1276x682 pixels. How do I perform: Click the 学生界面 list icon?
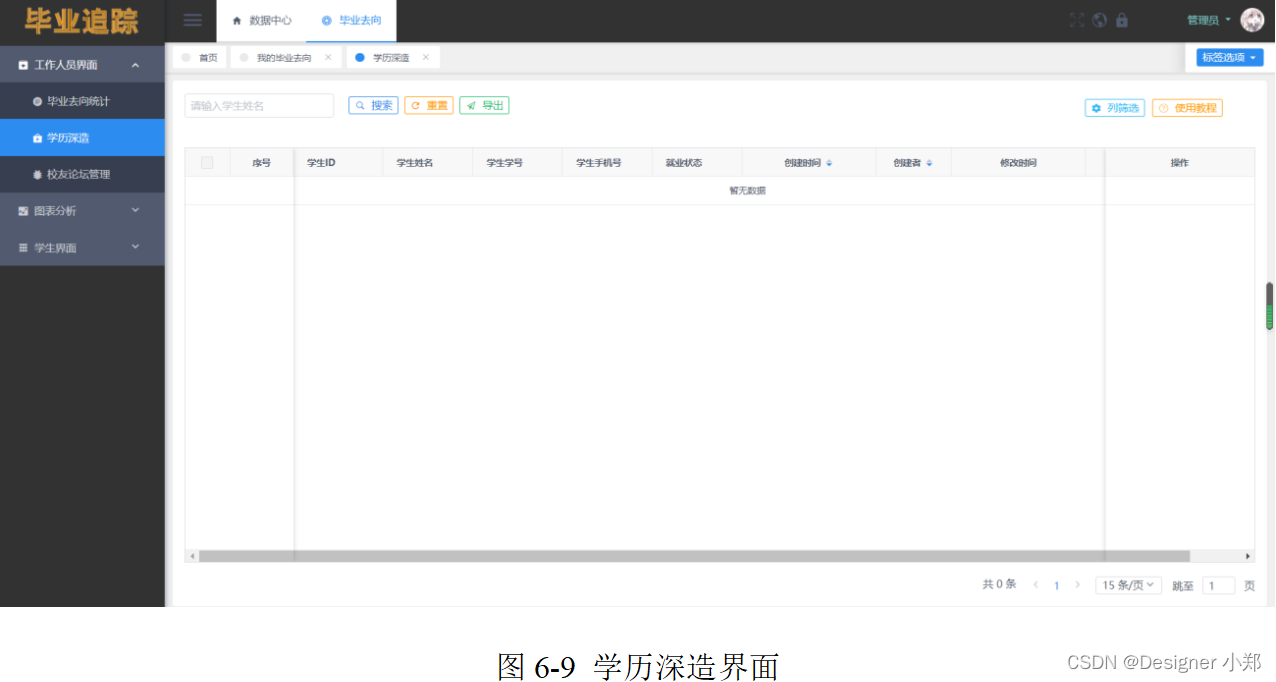[23, 248]
